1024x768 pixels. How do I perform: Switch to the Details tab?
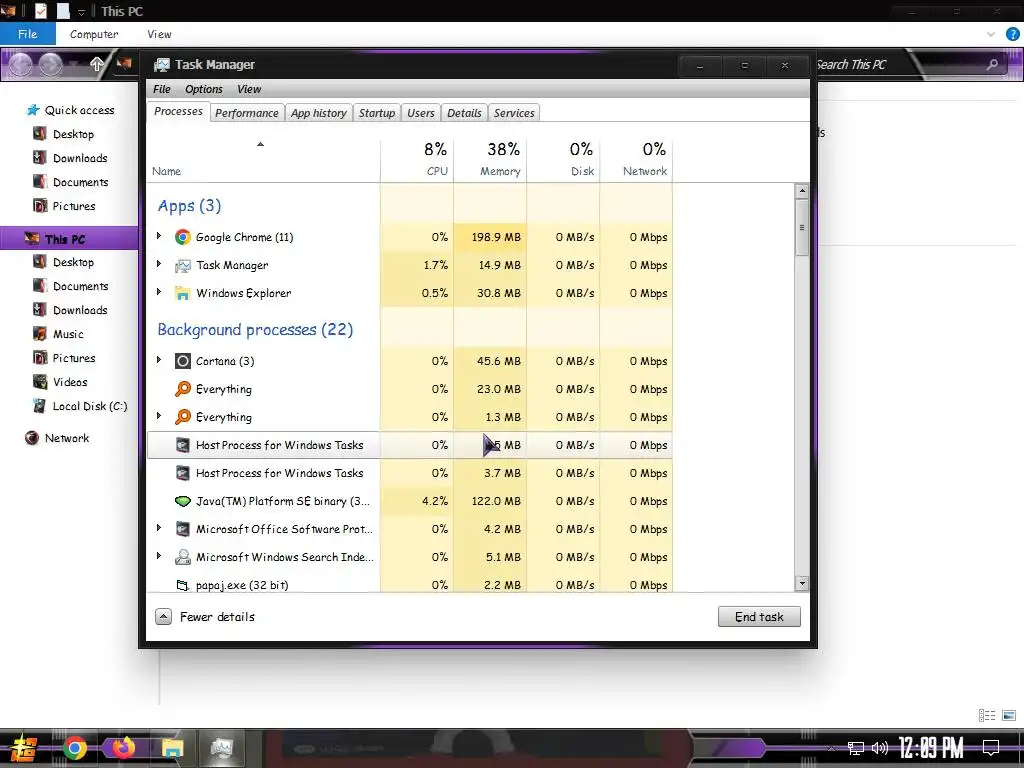point(464,113)
